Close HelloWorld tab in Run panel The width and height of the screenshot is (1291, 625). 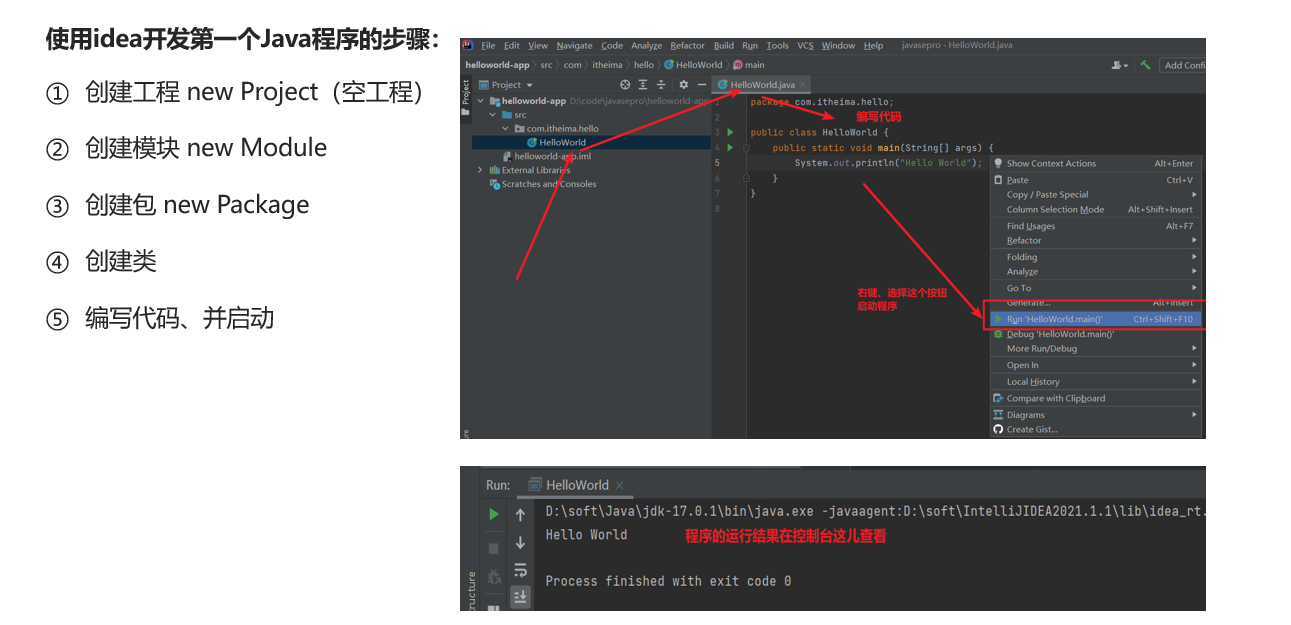click(x=620, y=486)
